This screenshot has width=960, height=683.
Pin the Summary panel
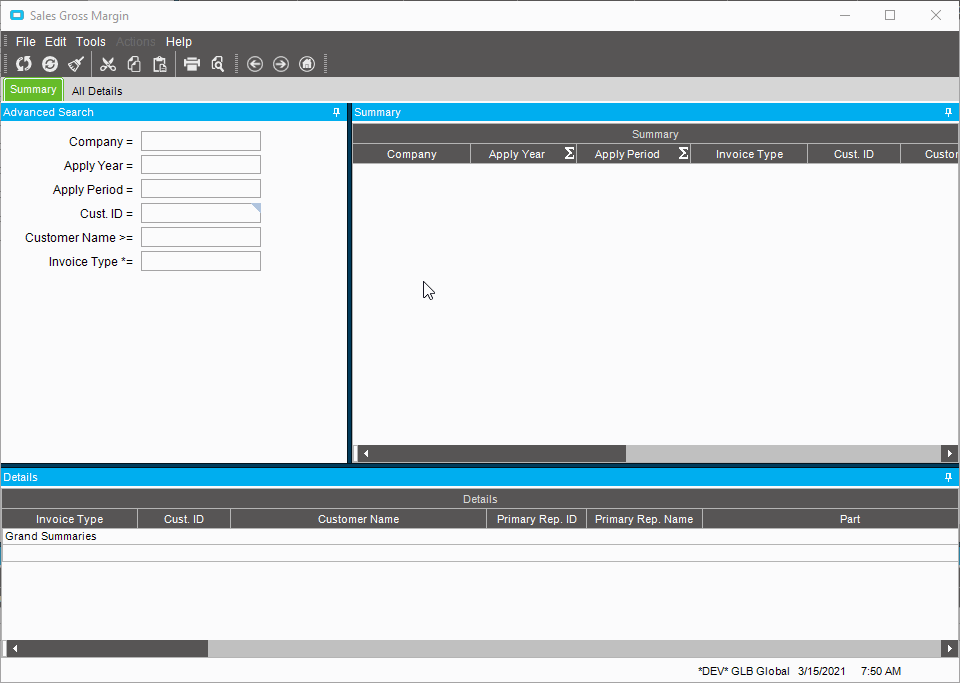(x=948, y=112)
